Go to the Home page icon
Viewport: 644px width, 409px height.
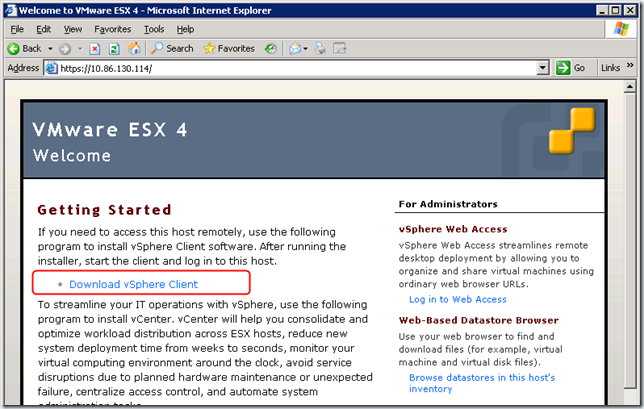tap(134, 49)
